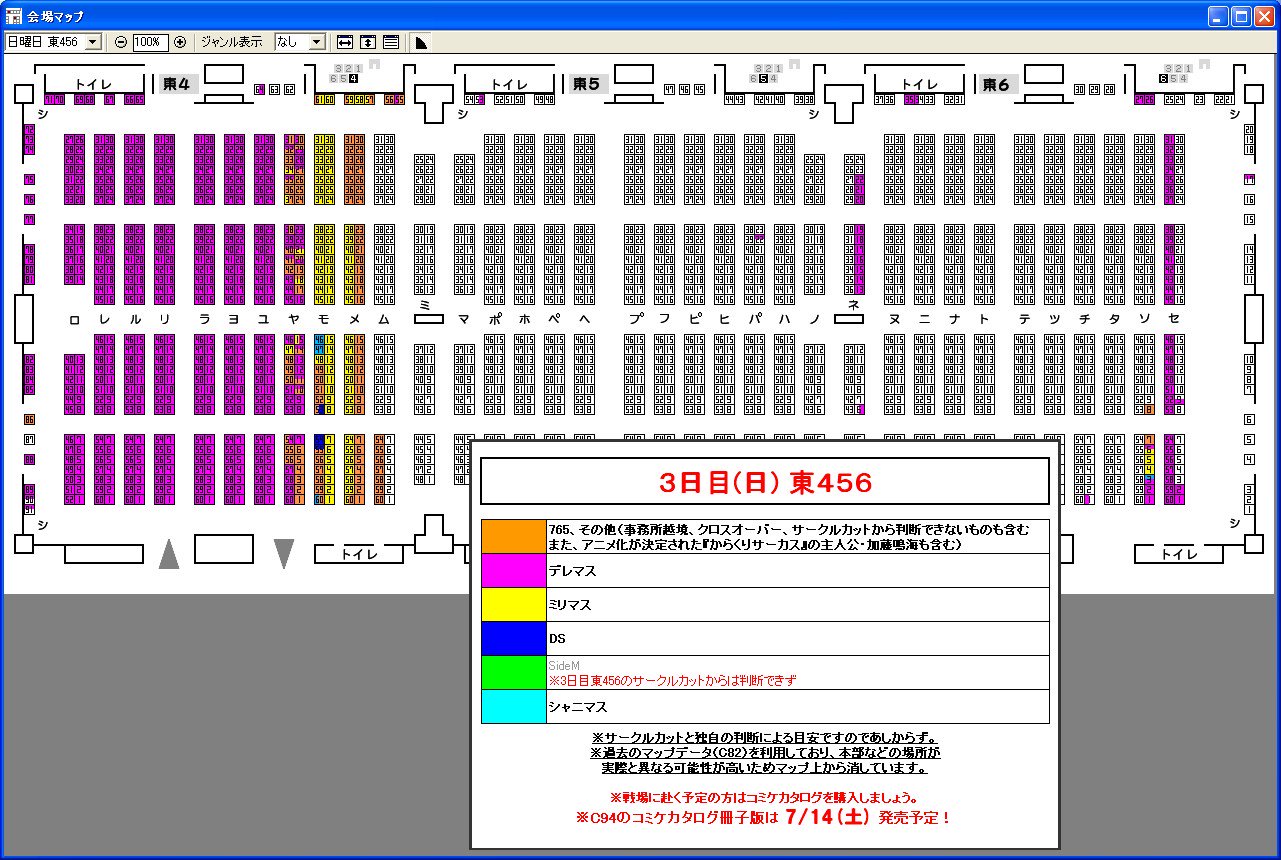Screen dimensions: 1281x860
Task: Click row letter マ on the map
Action: (x=464, y=319)
